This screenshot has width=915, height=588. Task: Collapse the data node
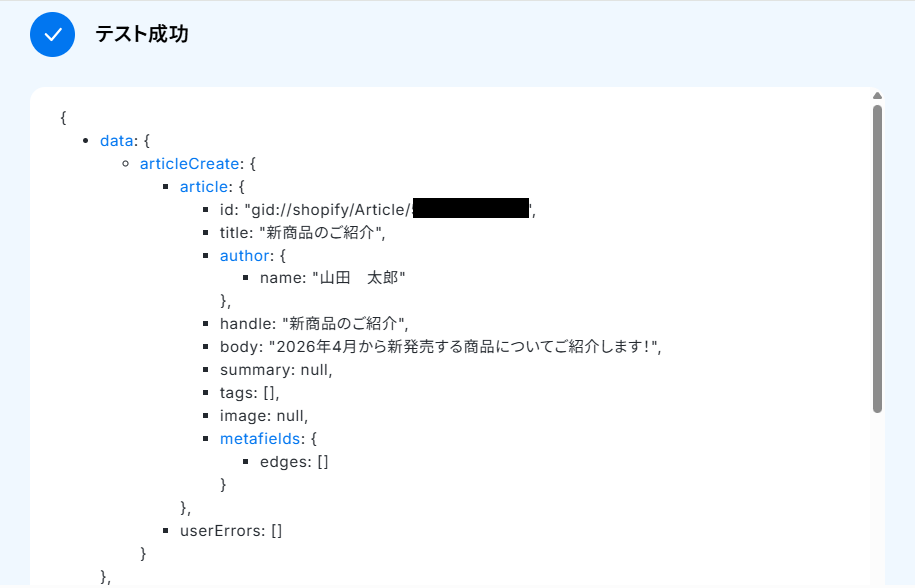[116, 140]
